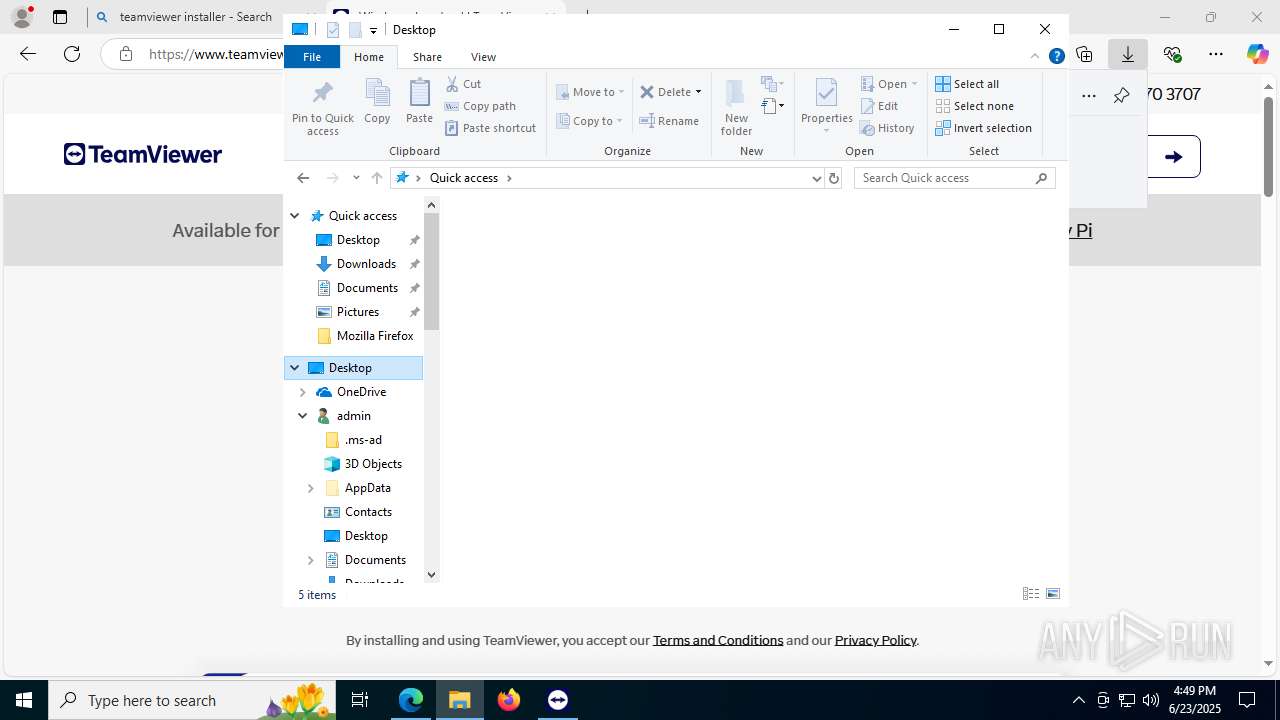Click the Open command in ribbon
The image size is (1280, 720).
click(889, 84)
